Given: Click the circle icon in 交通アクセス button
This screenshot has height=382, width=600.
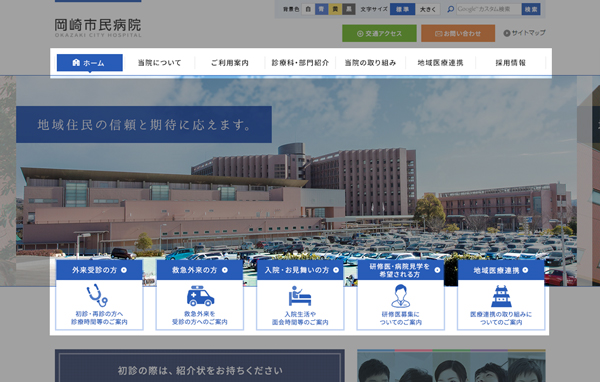Looking at the screenshot, I should click(x=360, y=34).
